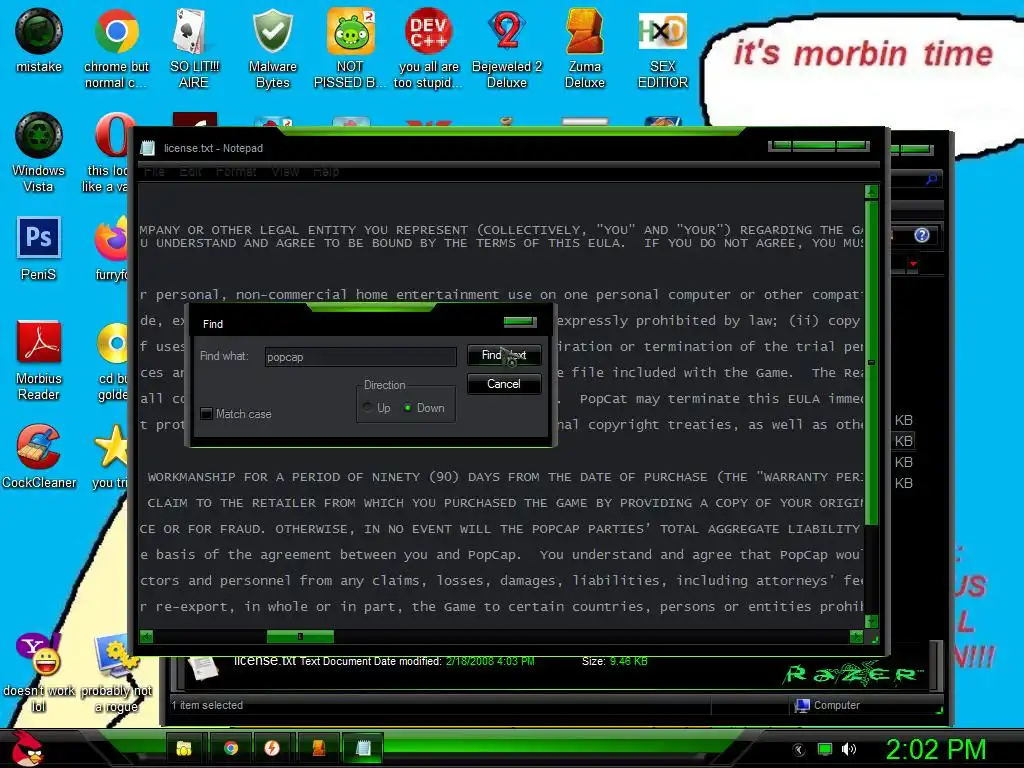
Task: Click Notepad's scroll down arrow
Action: [x=871, y=621]
